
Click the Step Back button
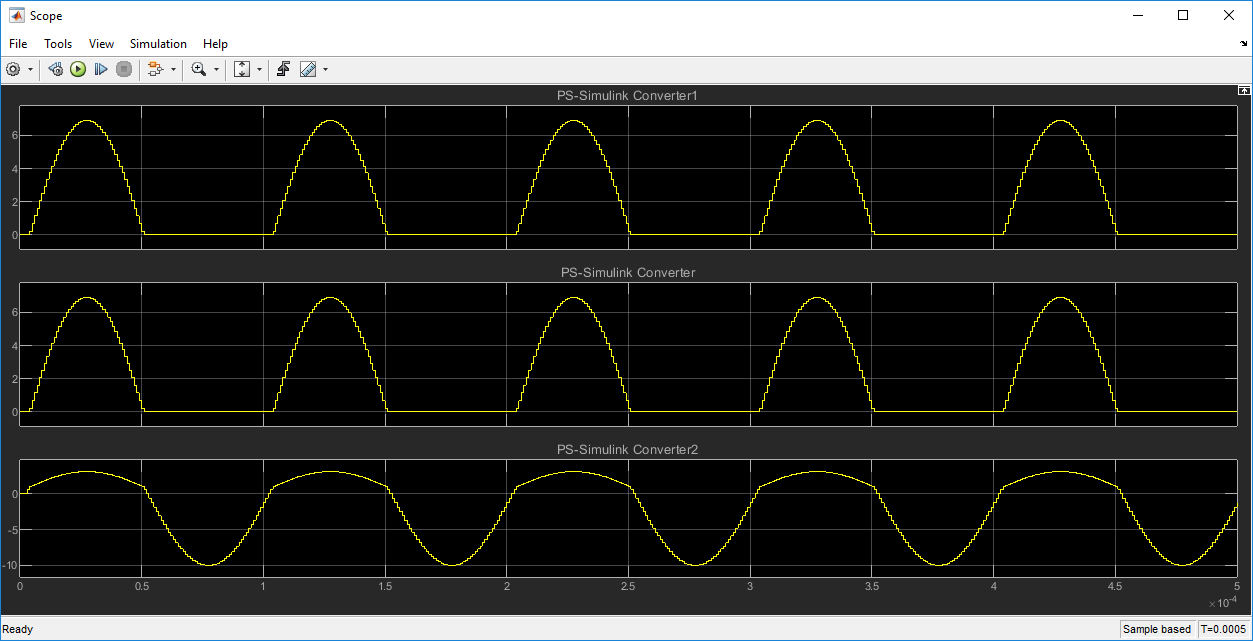tap(56, 69)
